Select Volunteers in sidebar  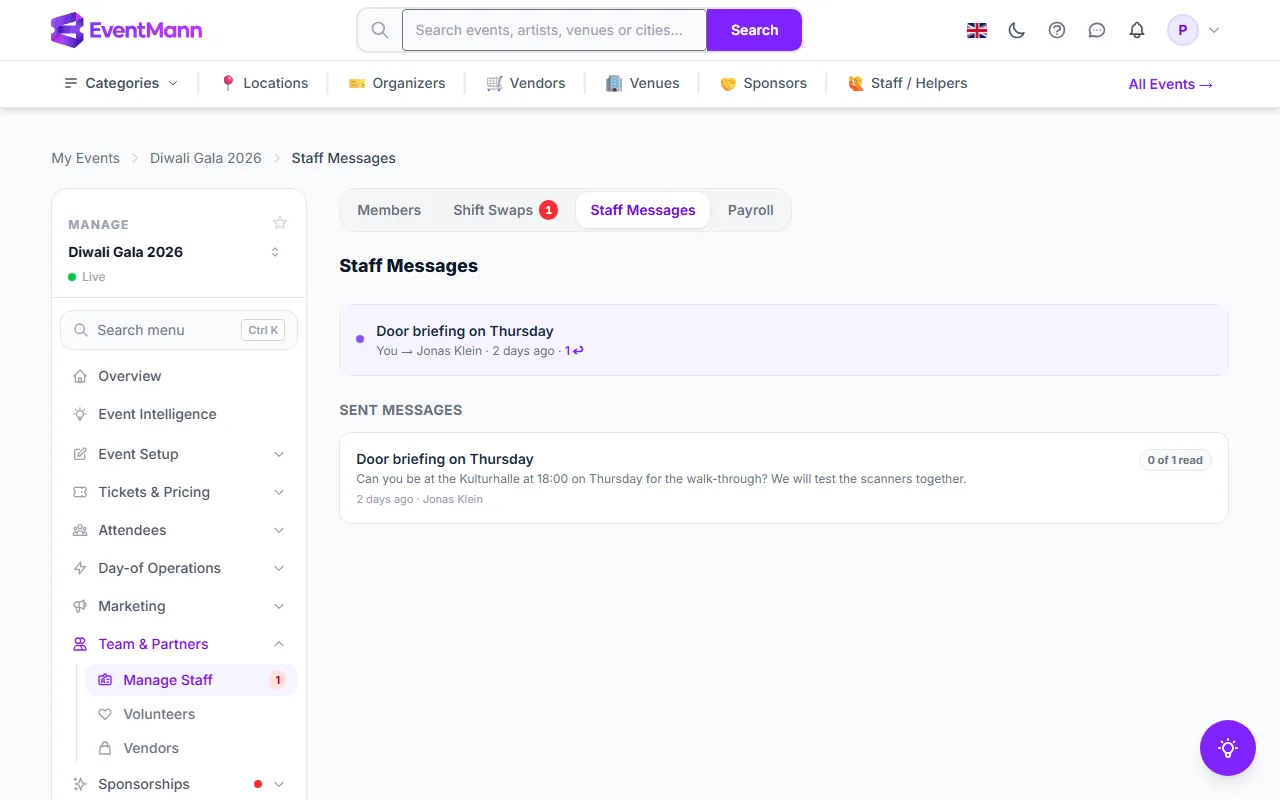pos(191,714)
